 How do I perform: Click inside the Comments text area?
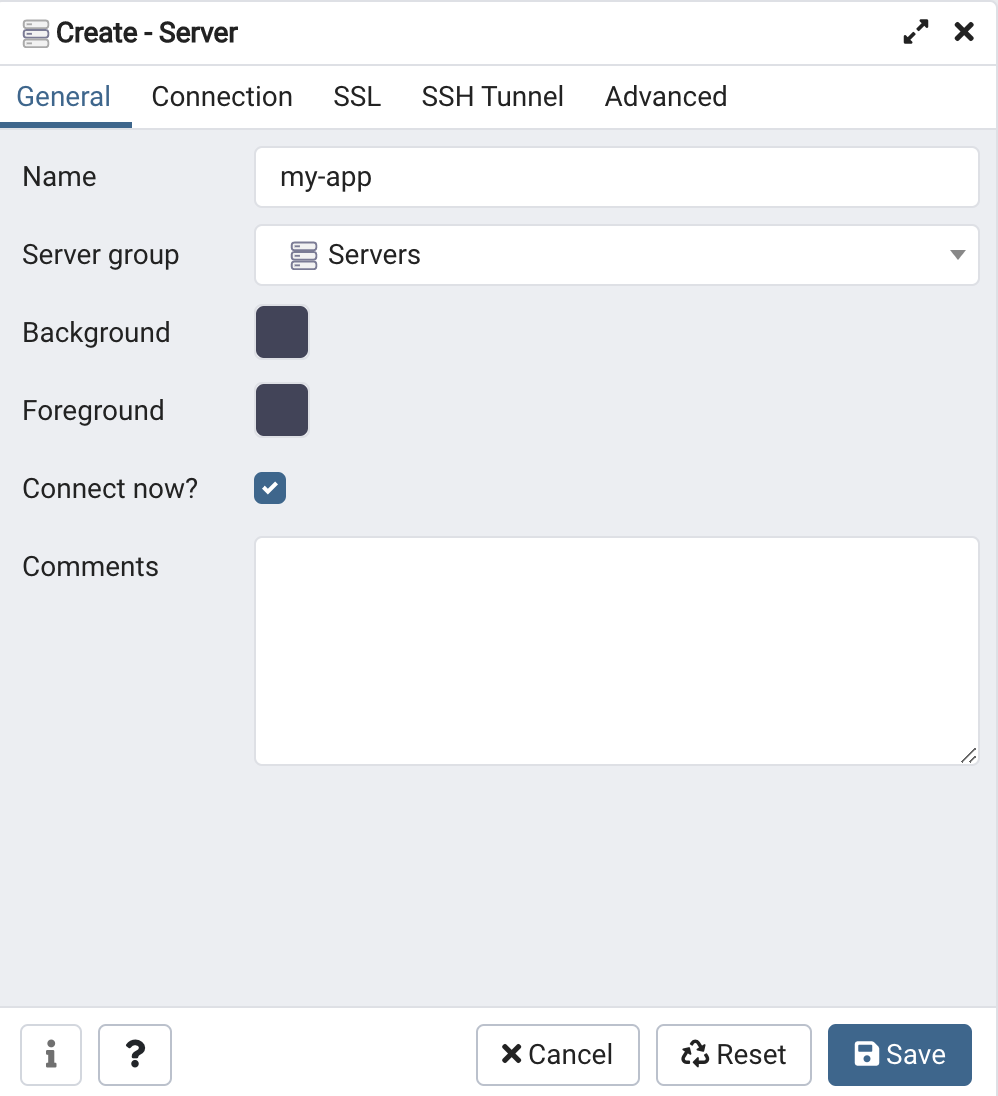point(616,651)
